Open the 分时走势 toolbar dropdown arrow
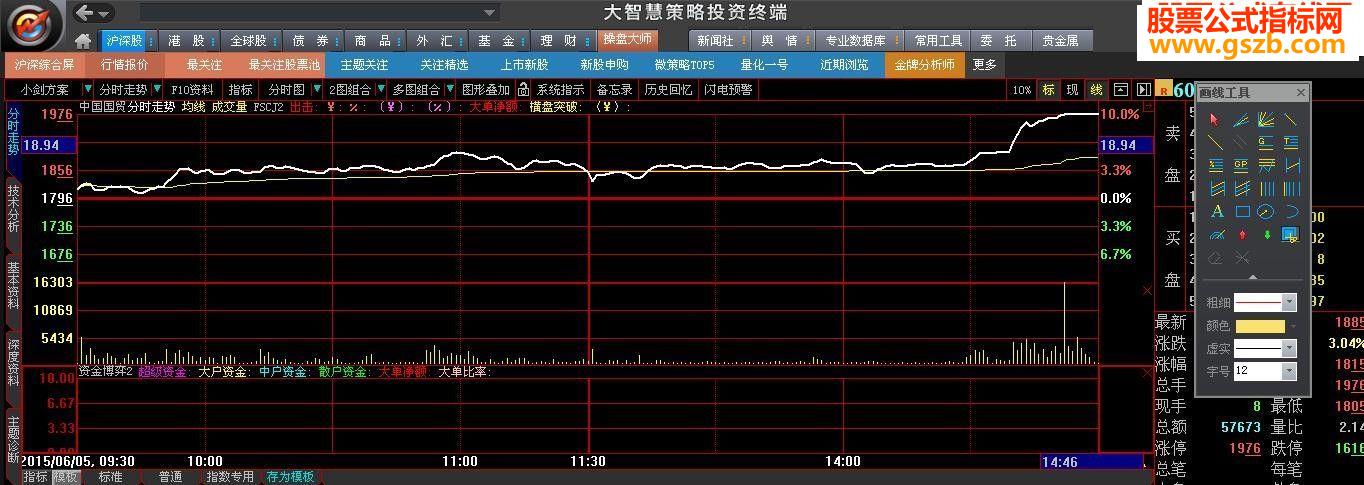Screen dimensions: 1364x485 coord(157,89)
